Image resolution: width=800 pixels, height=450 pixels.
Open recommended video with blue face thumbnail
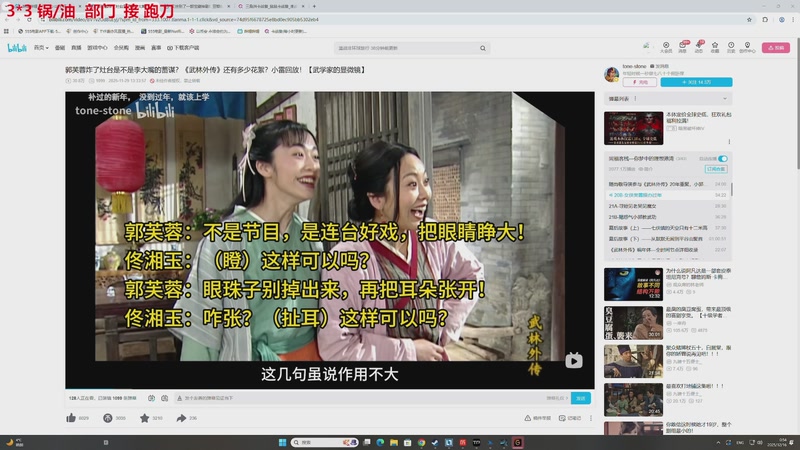tap(634, 284)
